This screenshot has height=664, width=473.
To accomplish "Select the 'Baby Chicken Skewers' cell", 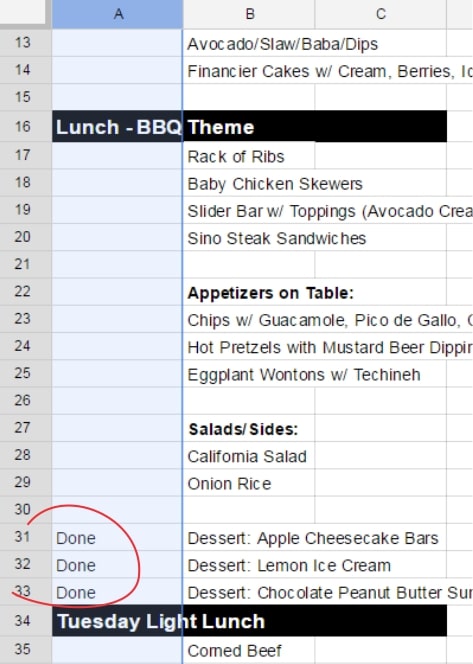I will click(249, 183).
